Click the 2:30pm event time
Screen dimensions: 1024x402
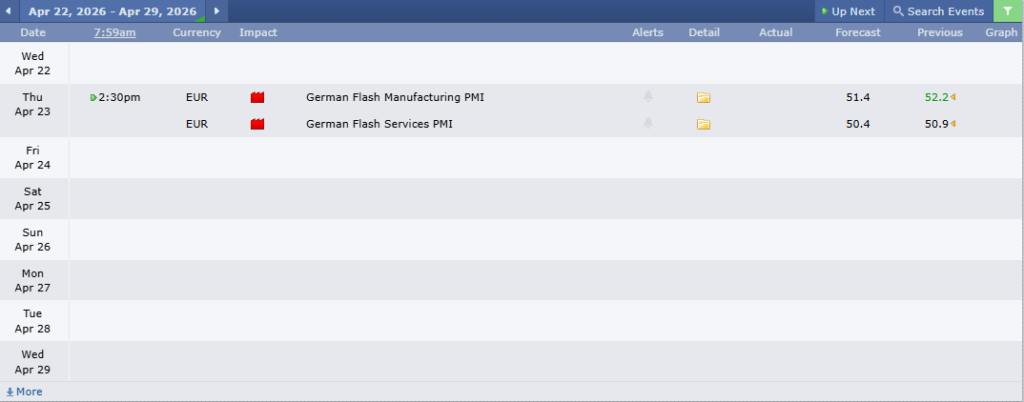pyautogui.click(x=119, y=97)
